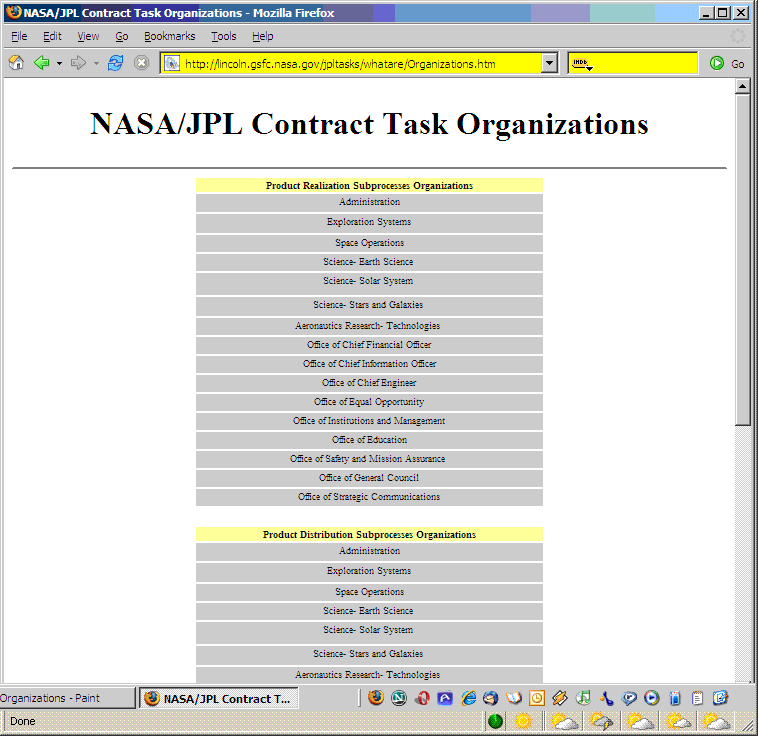758x736 pixels.
Task: Click Product Distribution Subprocesses Organizations header
Action: 369,534
